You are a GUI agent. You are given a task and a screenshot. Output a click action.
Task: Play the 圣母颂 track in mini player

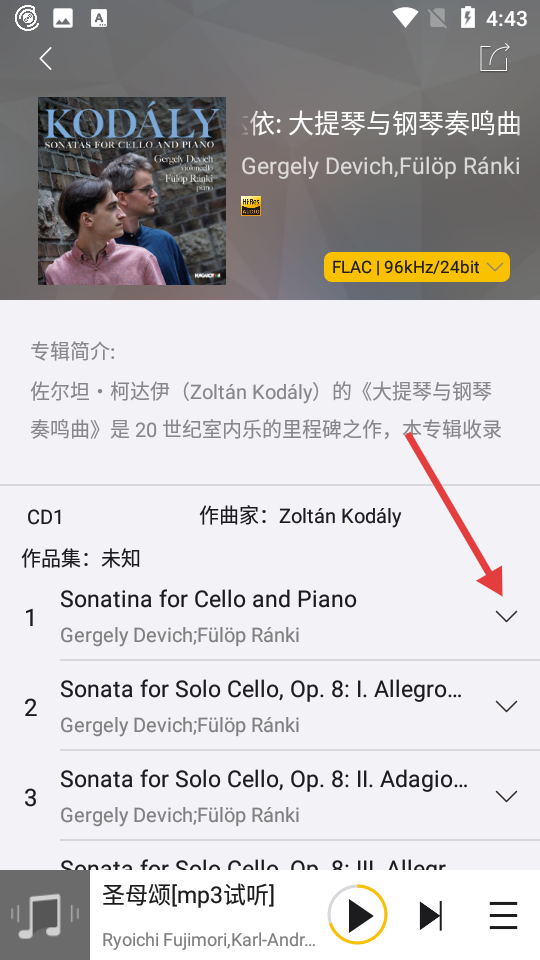click(x=358, y=915)
